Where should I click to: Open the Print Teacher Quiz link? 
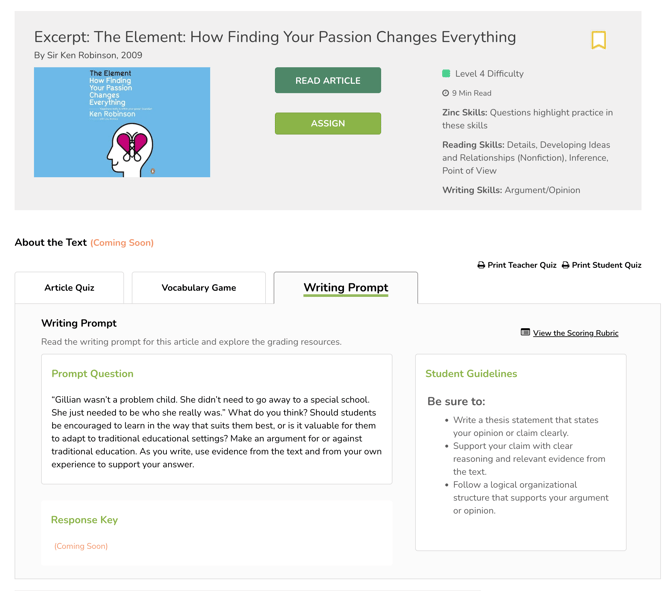[x=521, y=266]
